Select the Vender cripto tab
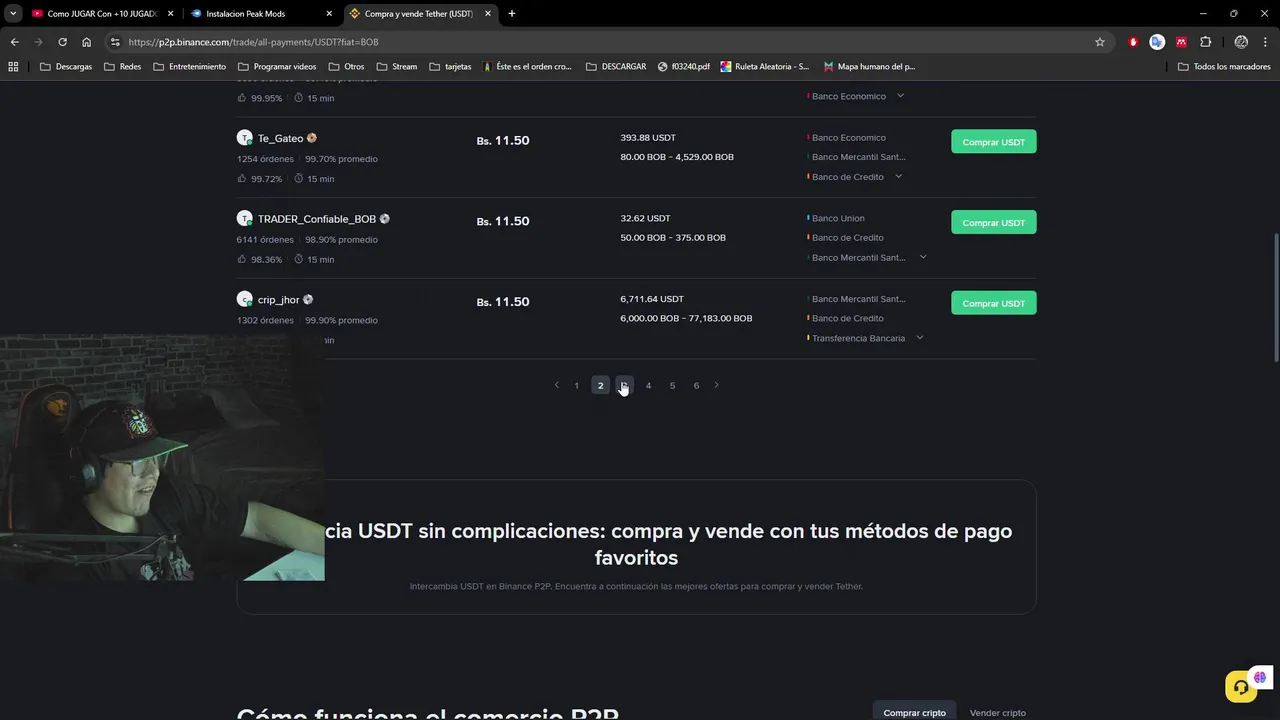 [998, 713]
